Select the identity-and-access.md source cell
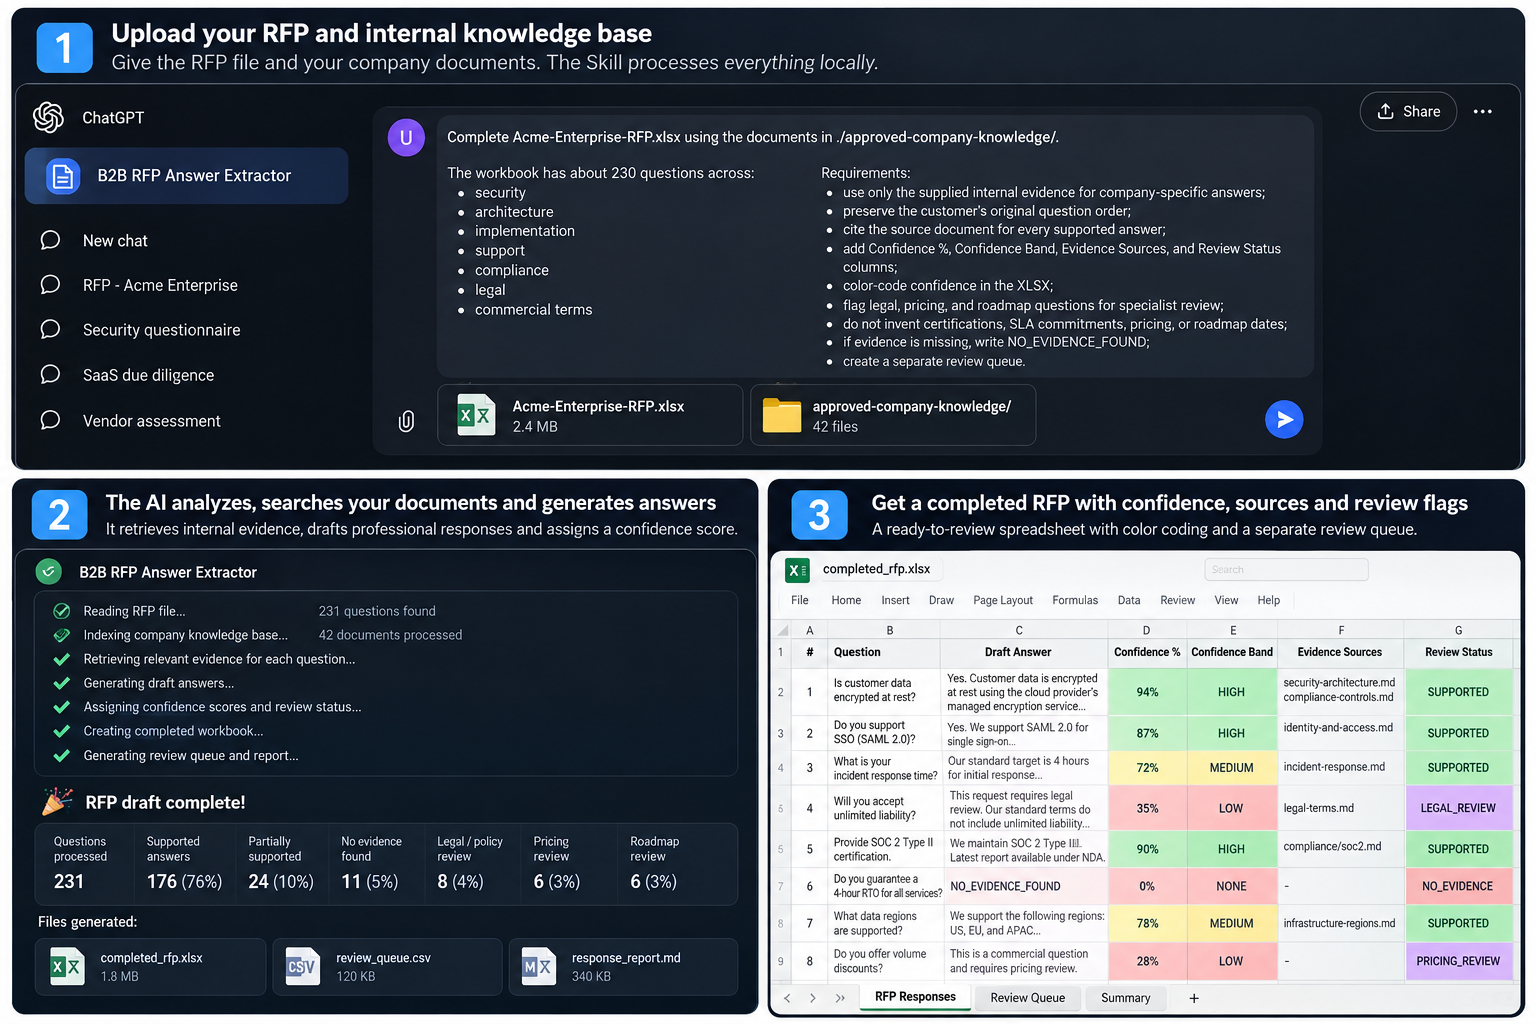 pyautogui.click(x=1340, y=733)
